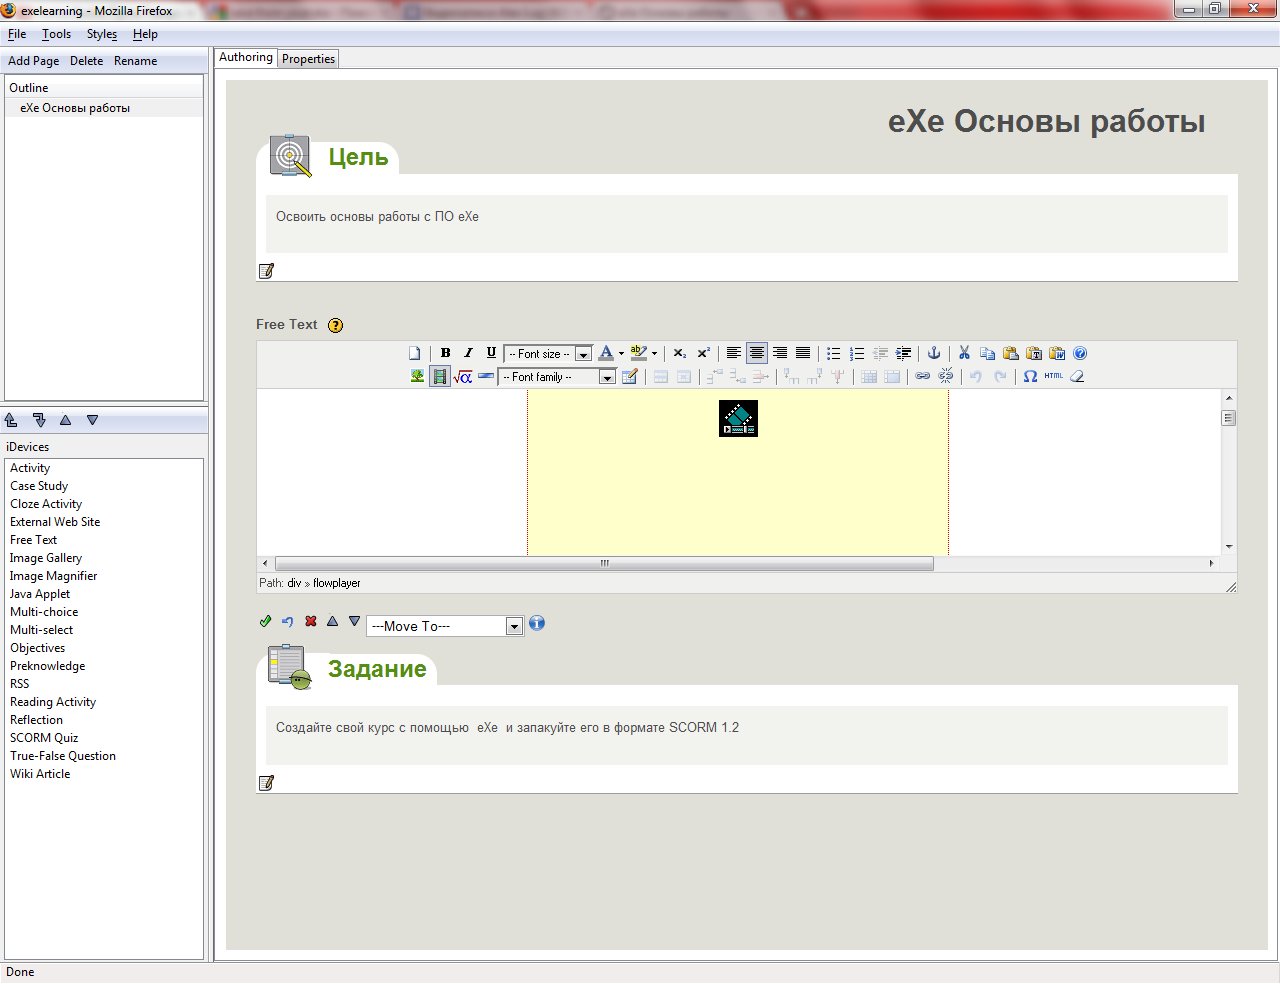Image resolution: width=1280 pixels, height=984 pixels.
Task: Align text right
Action: coord(780,353)
